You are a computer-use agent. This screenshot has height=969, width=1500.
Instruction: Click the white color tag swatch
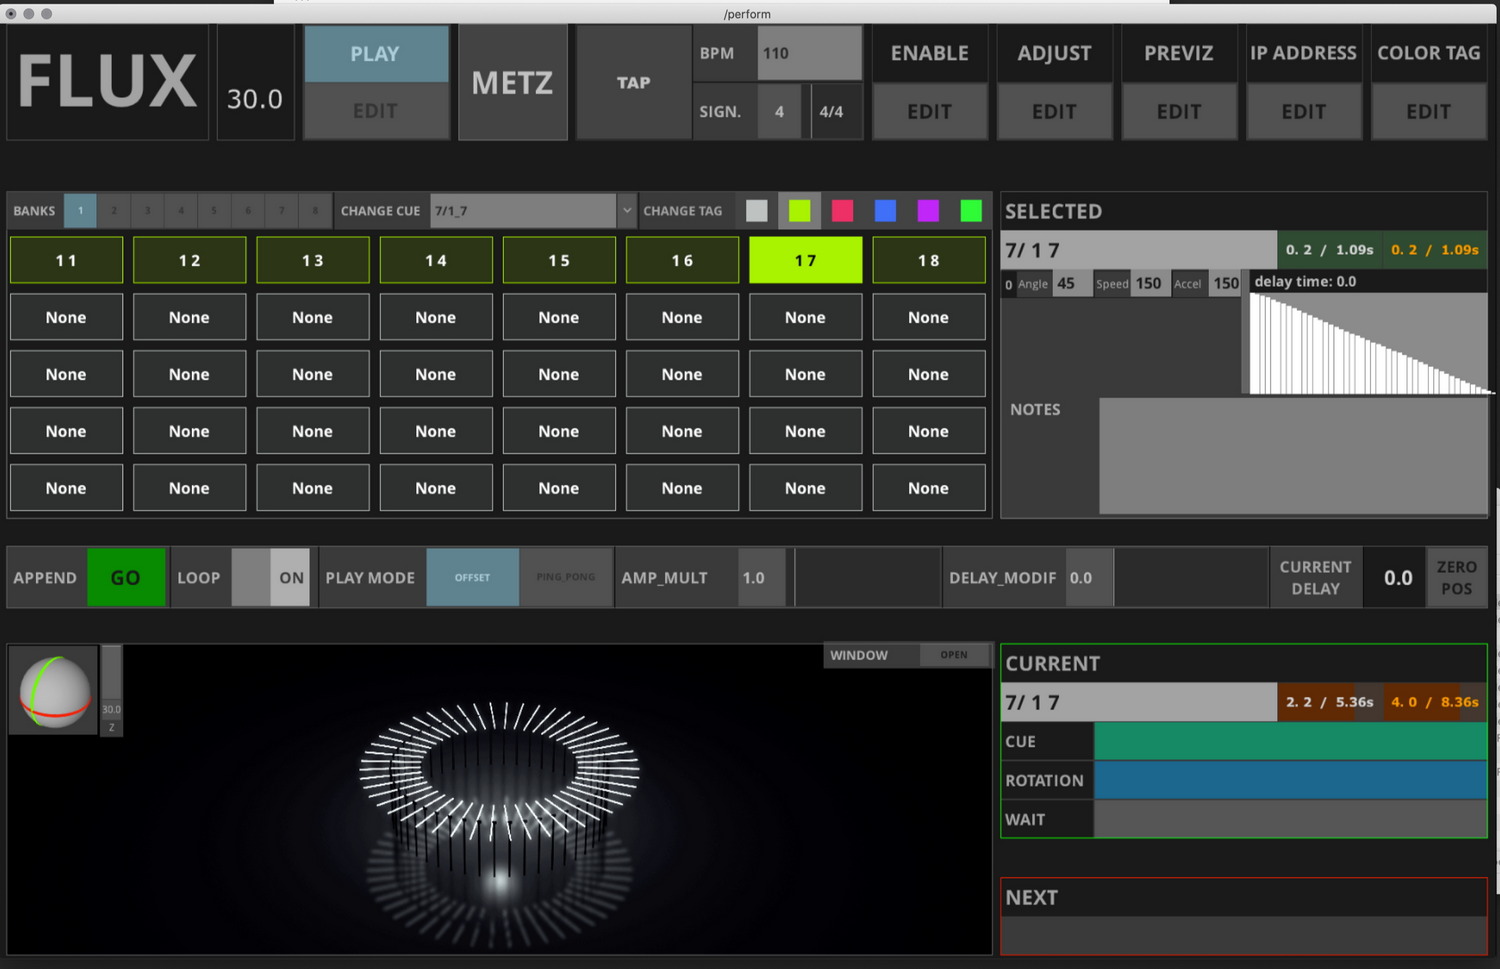[x=757, y=211]
